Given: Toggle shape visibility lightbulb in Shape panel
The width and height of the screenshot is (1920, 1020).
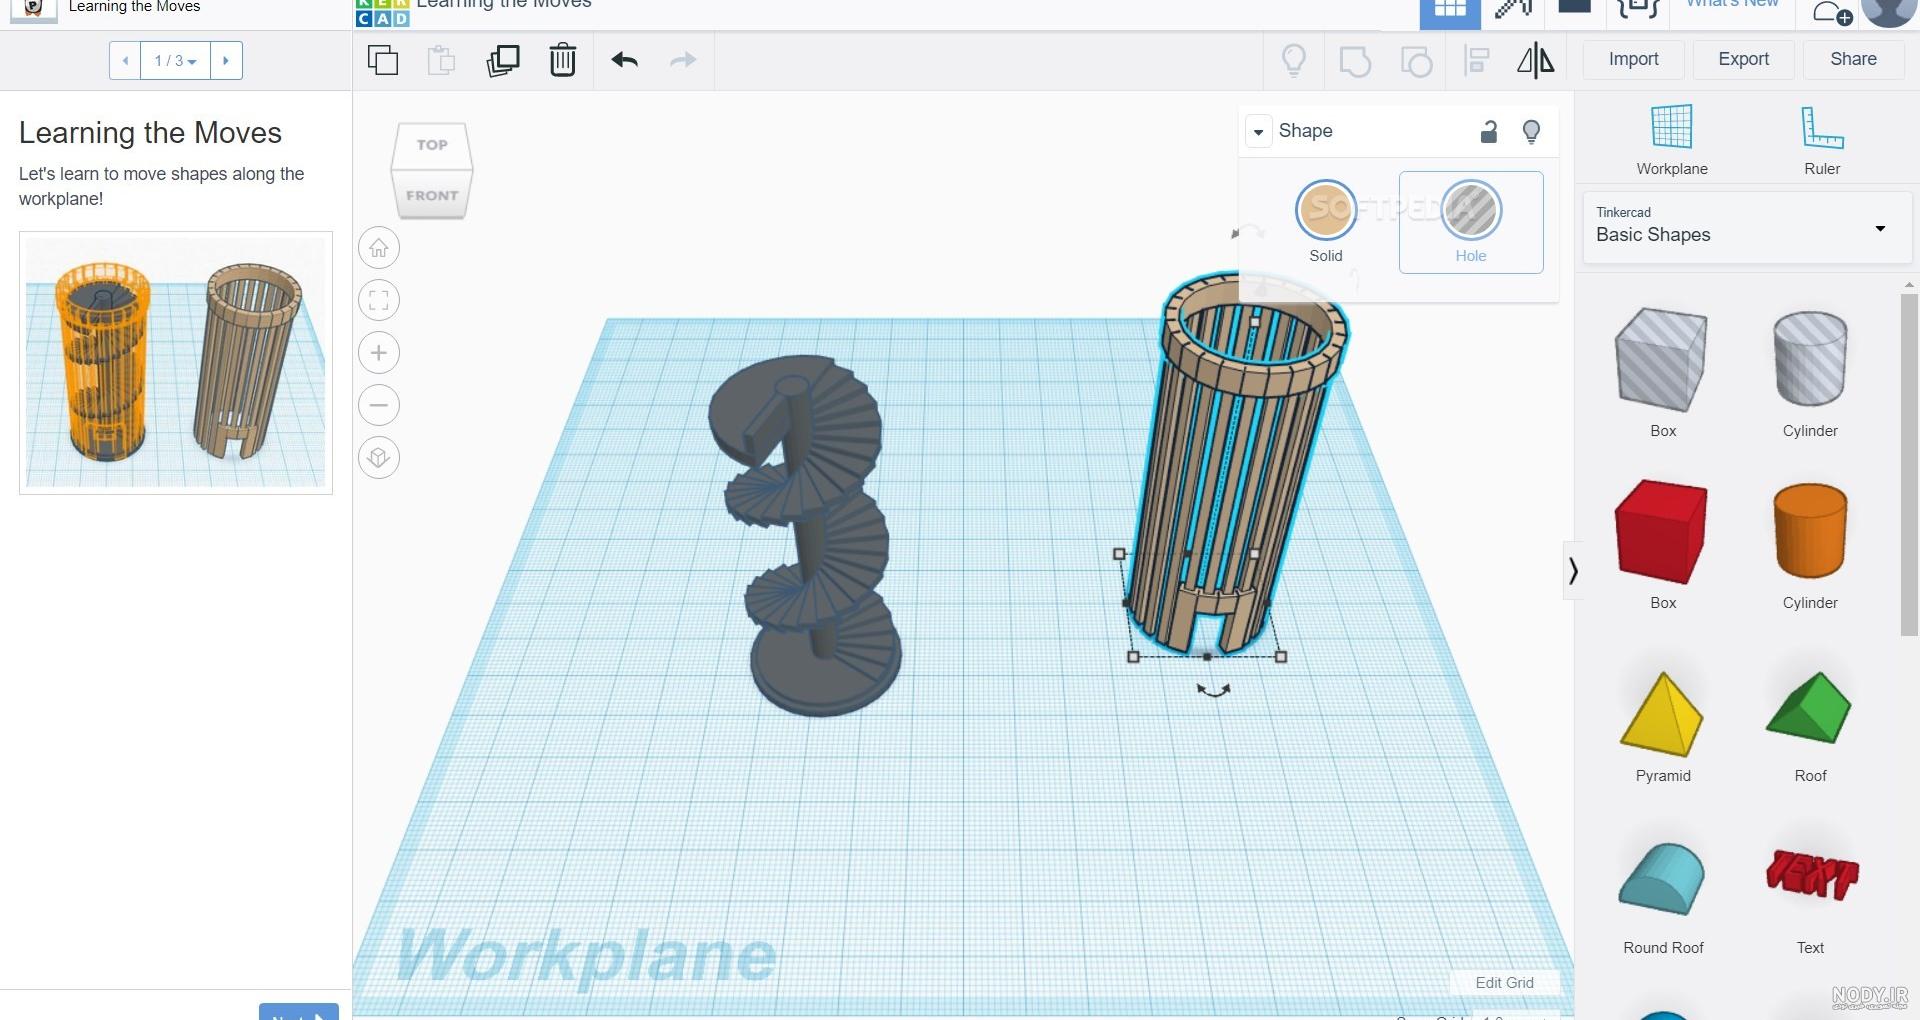Looking at the screenshot, I should [1531, 131].
